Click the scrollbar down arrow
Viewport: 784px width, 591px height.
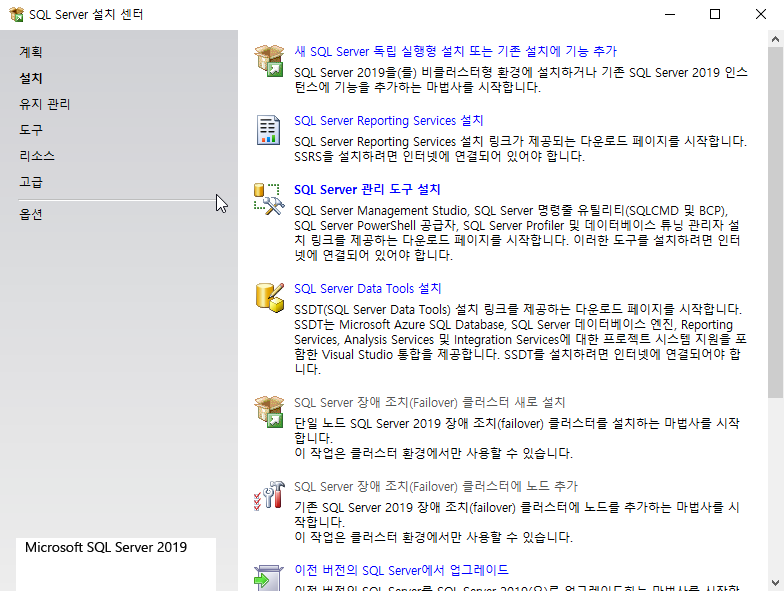coord(776,582)
